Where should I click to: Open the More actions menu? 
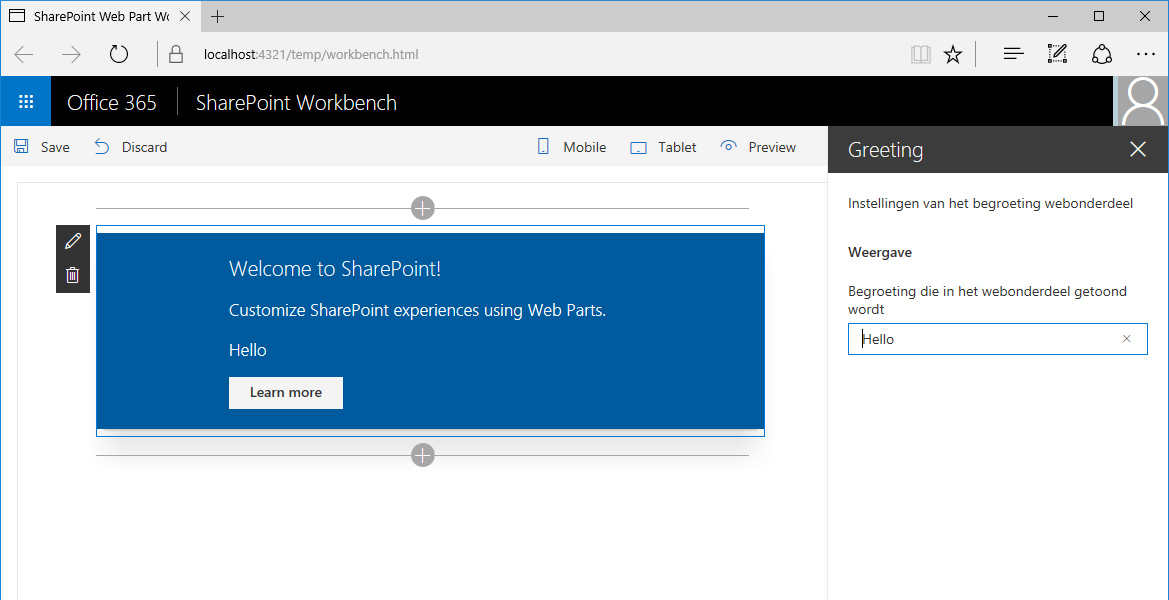[1145, 54]
